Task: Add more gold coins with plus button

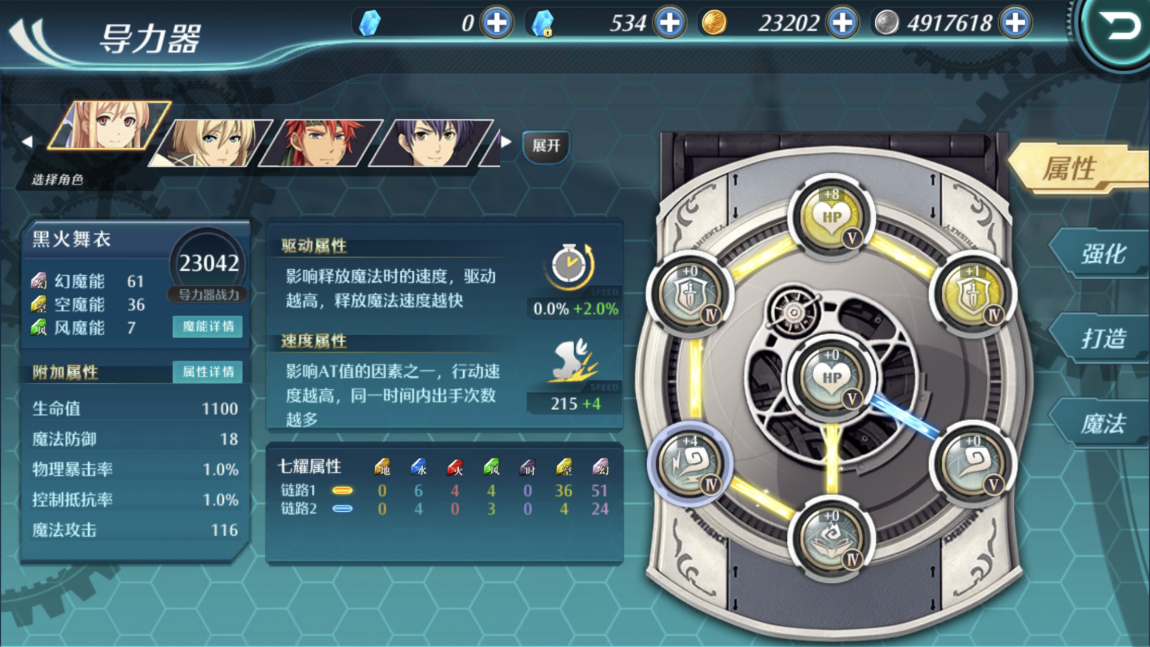Action: [x=843, y=23]
